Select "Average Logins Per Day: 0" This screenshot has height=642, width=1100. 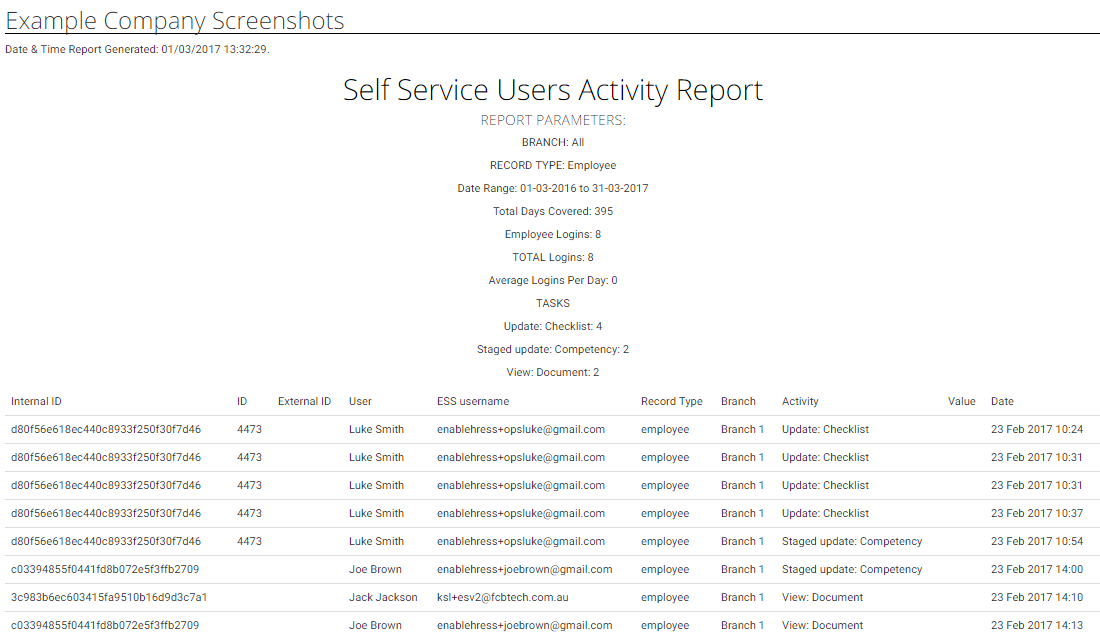[x=553, y=281]
